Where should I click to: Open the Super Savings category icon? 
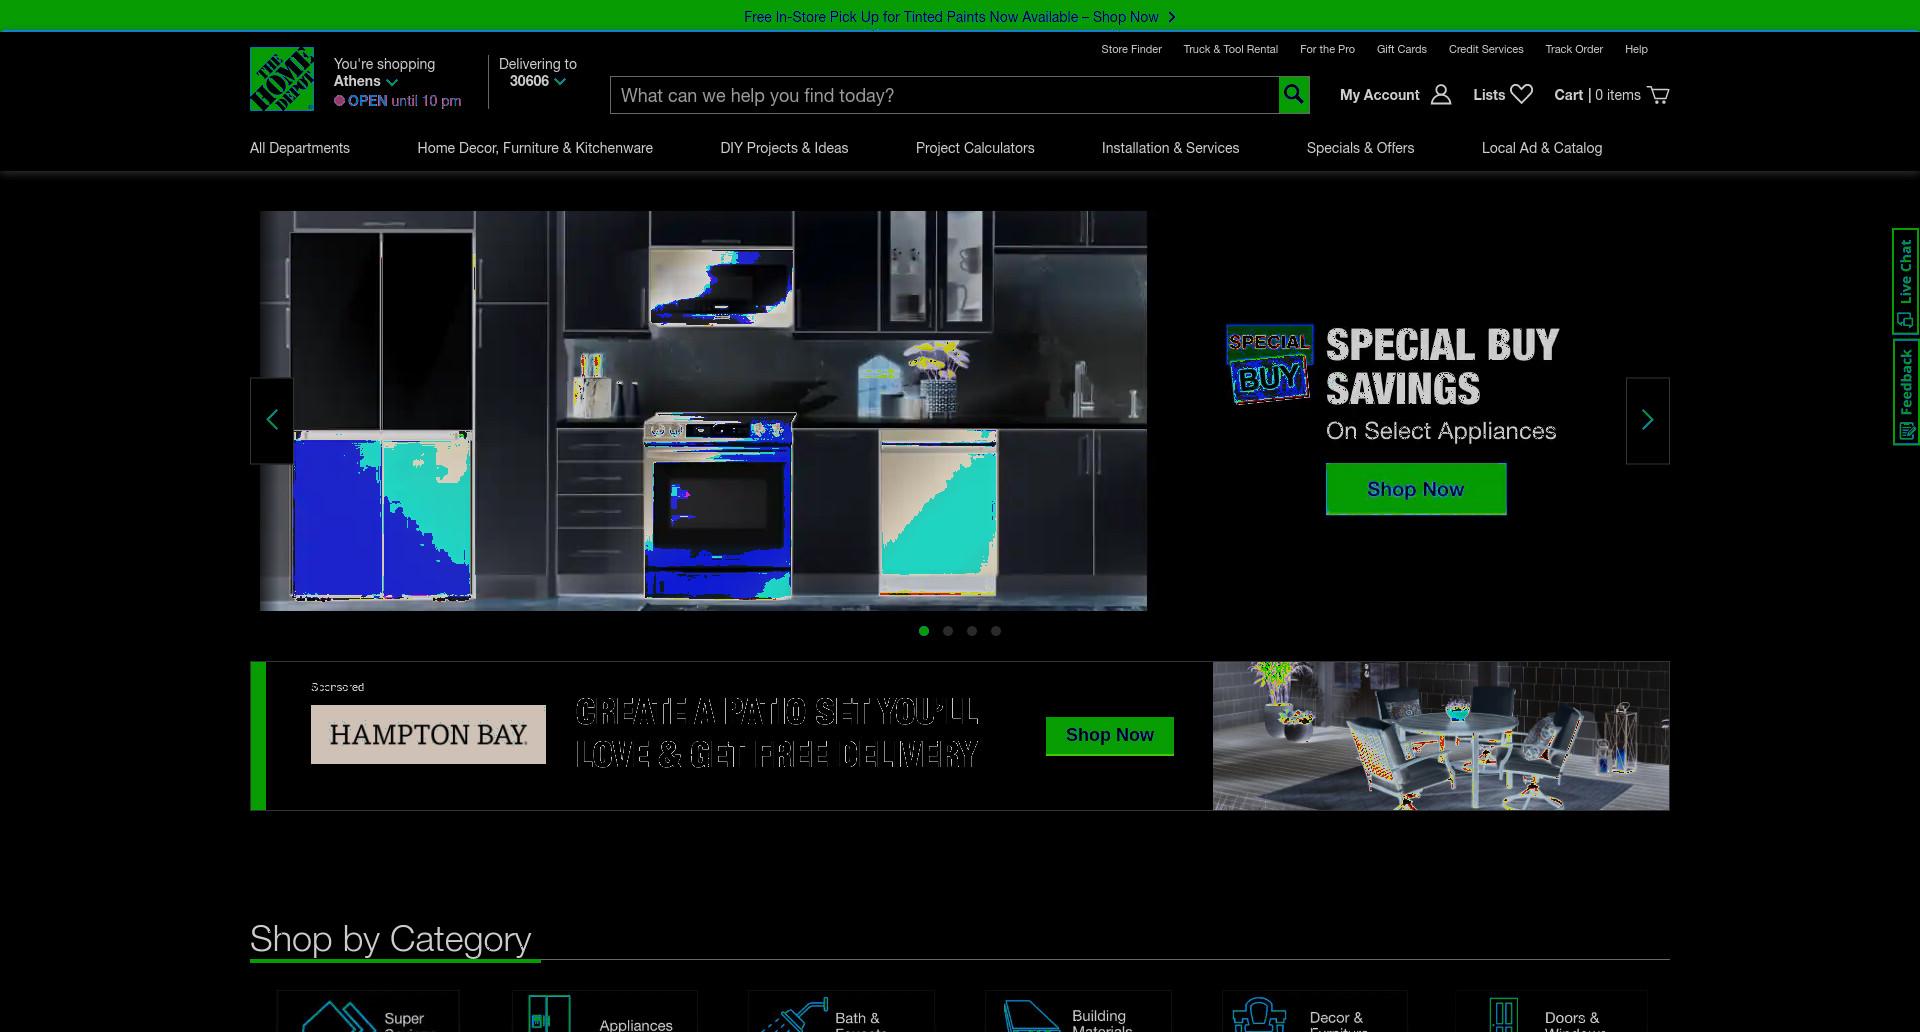[x=338, y=1016]
